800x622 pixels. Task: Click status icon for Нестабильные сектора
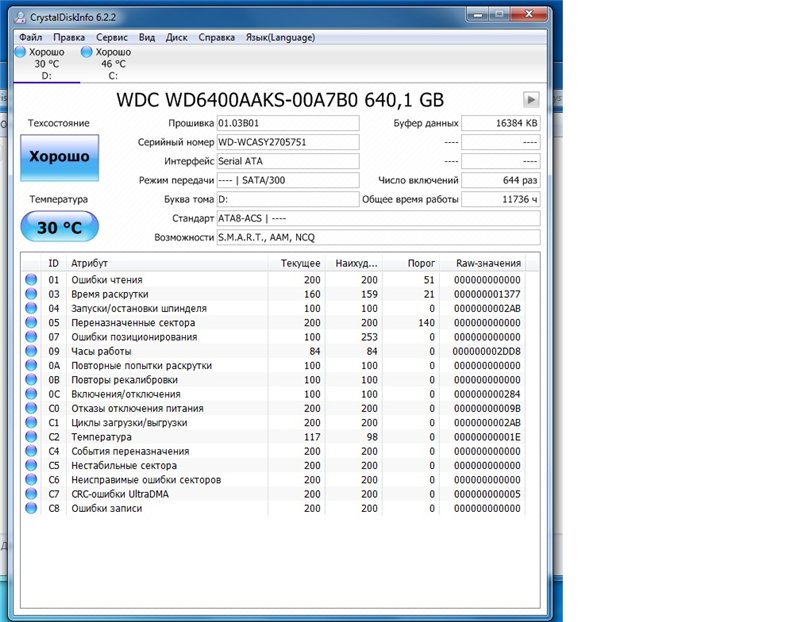click(31, 465)
